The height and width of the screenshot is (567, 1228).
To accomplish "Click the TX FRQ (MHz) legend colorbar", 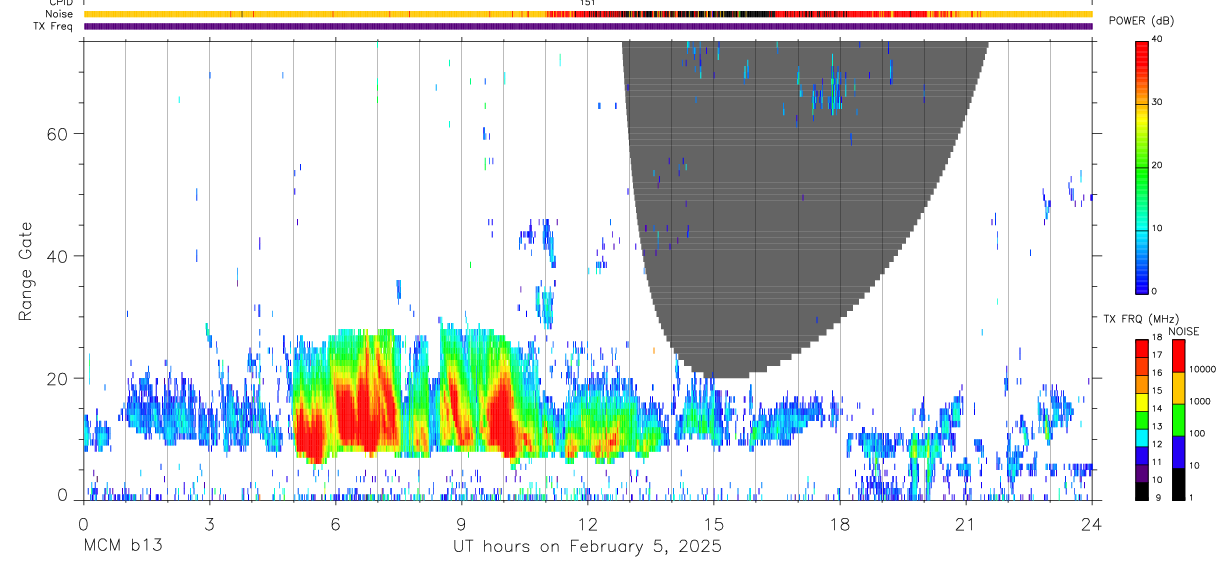I will 1142,420.
